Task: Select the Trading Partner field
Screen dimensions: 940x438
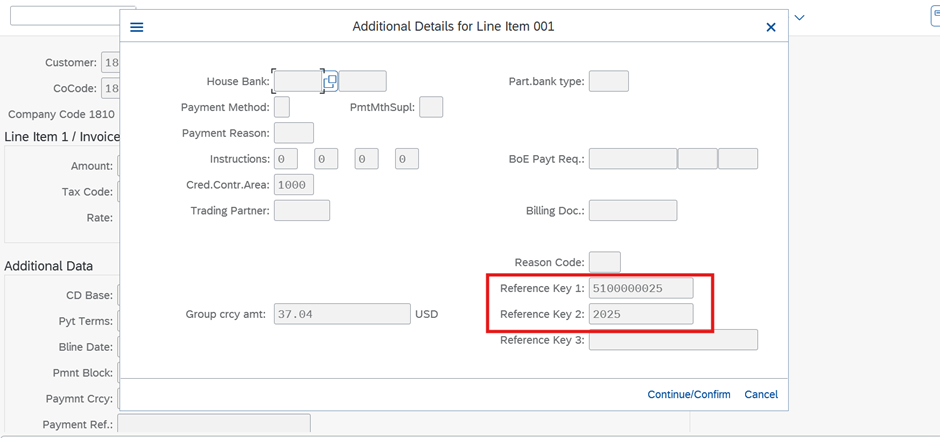Action: pos(302,211)
